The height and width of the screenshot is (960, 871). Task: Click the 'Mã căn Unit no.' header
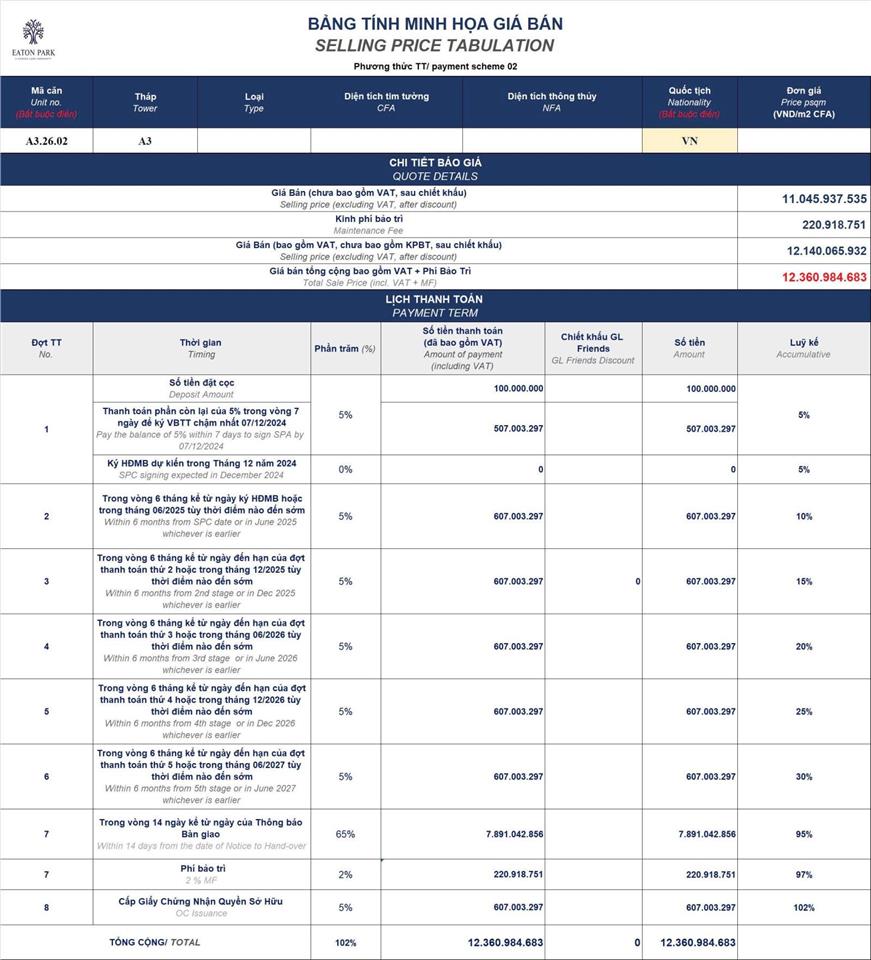tap(47, 102)
